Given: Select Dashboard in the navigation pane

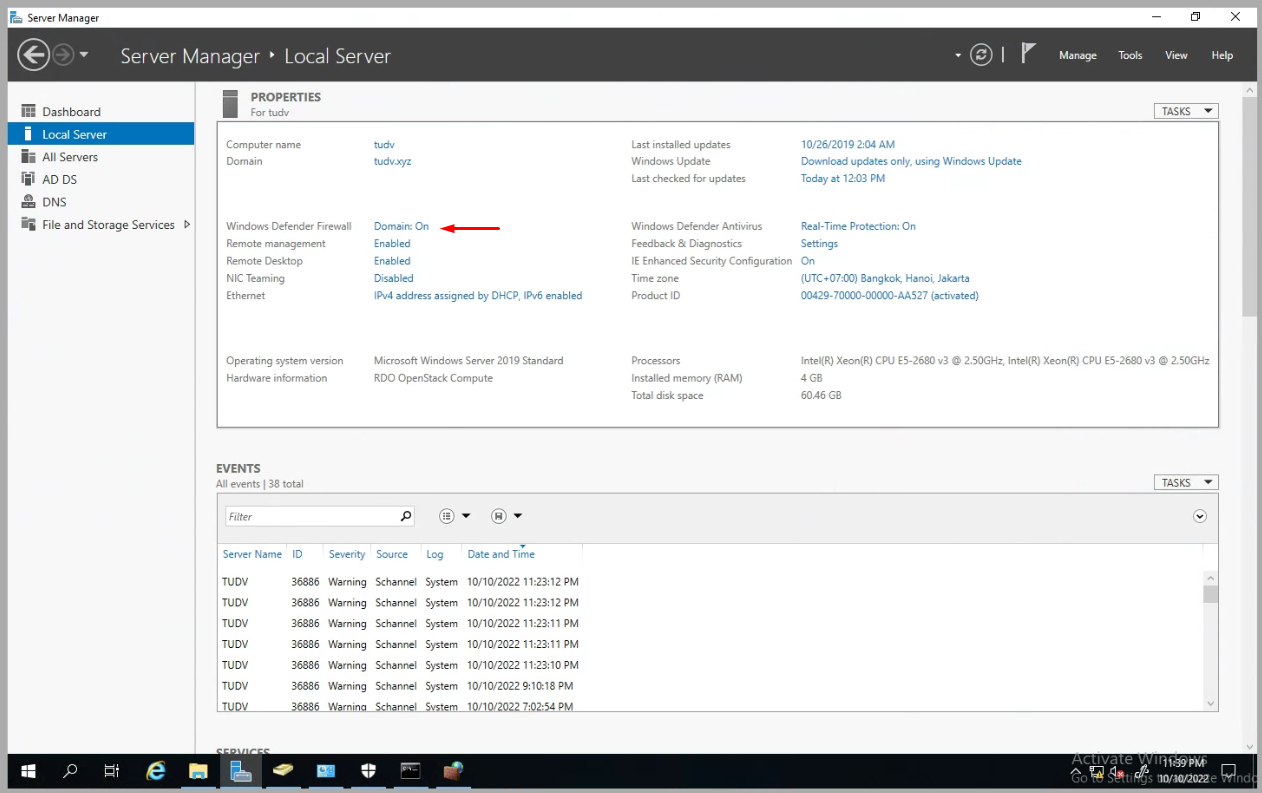Looking at the screenshot, I should 71,111.
